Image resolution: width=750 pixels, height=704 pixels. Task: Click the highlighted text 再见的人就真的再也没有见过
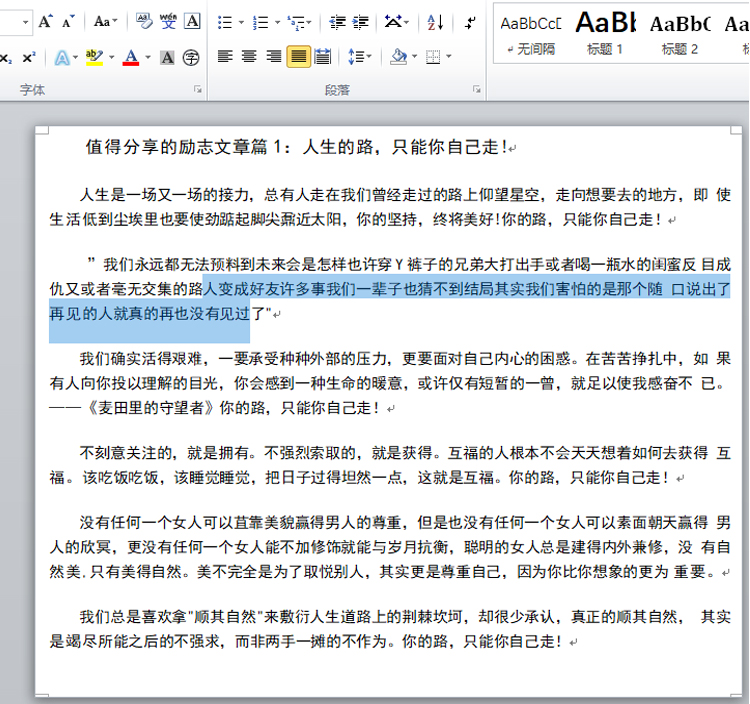coord(150,314)
